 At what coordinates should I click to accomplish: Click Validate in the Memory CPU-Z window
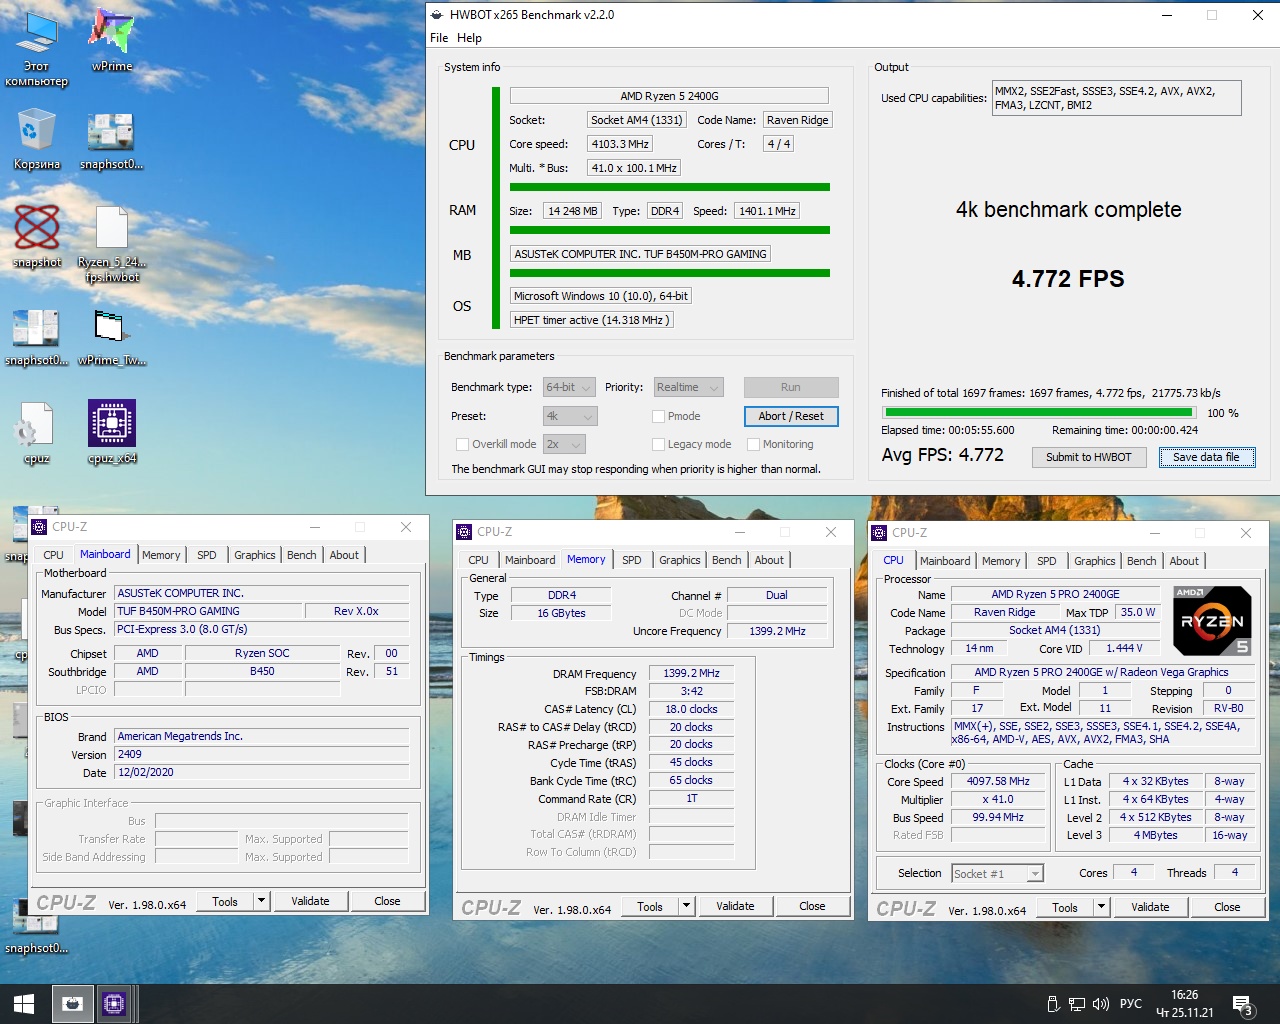pos(735,906)
